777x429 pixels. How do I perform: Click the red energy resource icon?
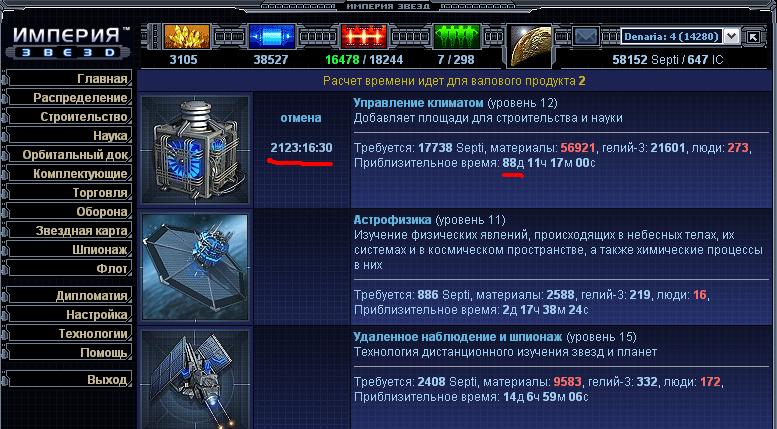364,36
